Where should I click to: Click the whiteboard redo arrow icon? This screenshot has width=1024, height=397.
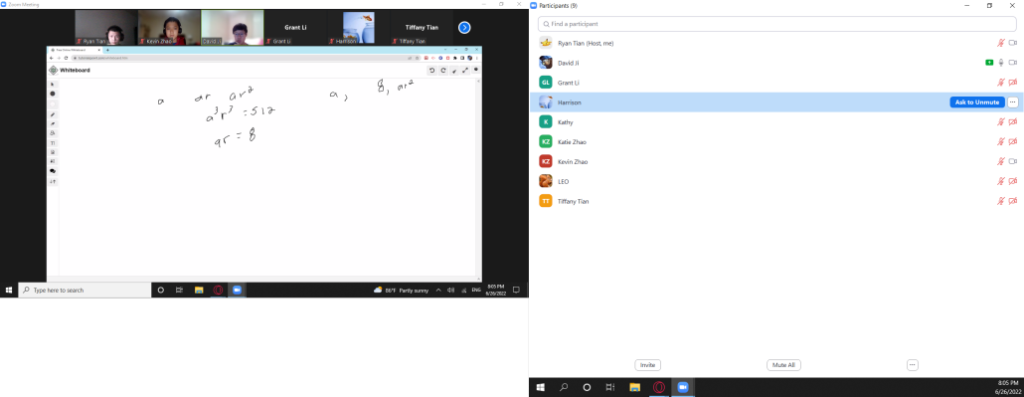(x=443, y=70)
